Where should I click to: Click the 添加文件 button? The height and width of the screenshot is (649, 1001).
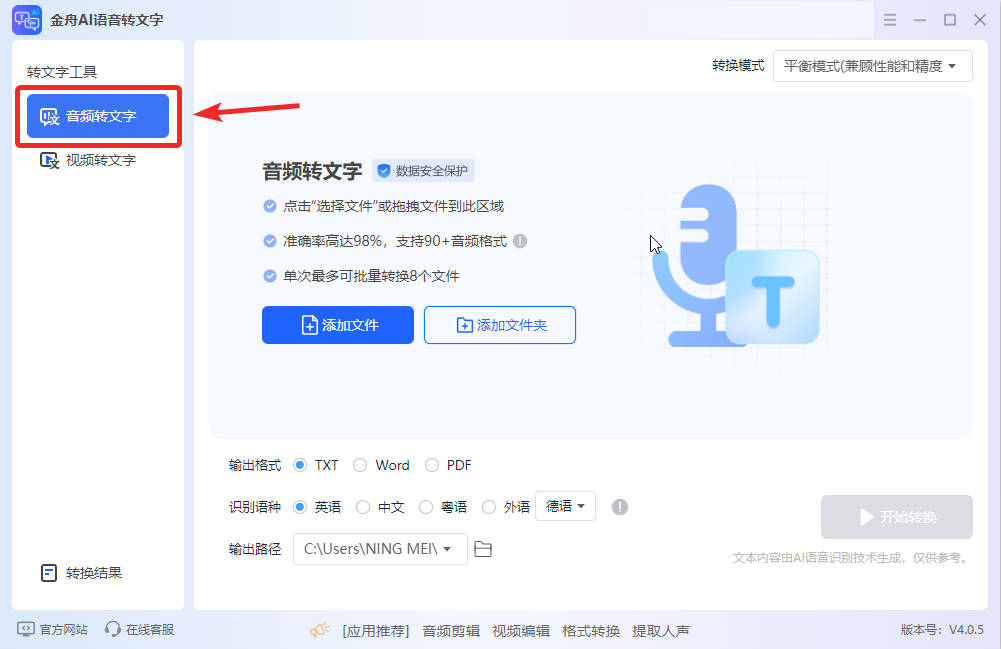338,325
